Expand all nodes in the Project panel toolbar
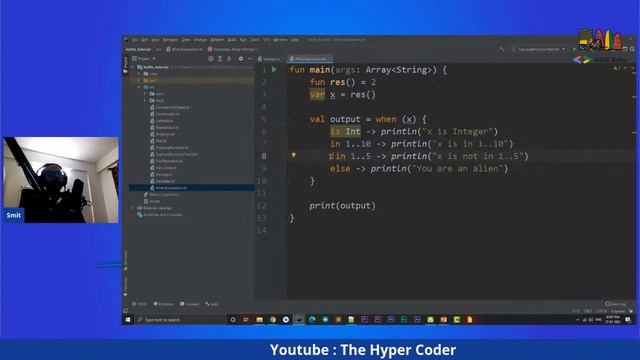This screenshot has width=640, height=360. pyautogui.click(x=220, y=59)
